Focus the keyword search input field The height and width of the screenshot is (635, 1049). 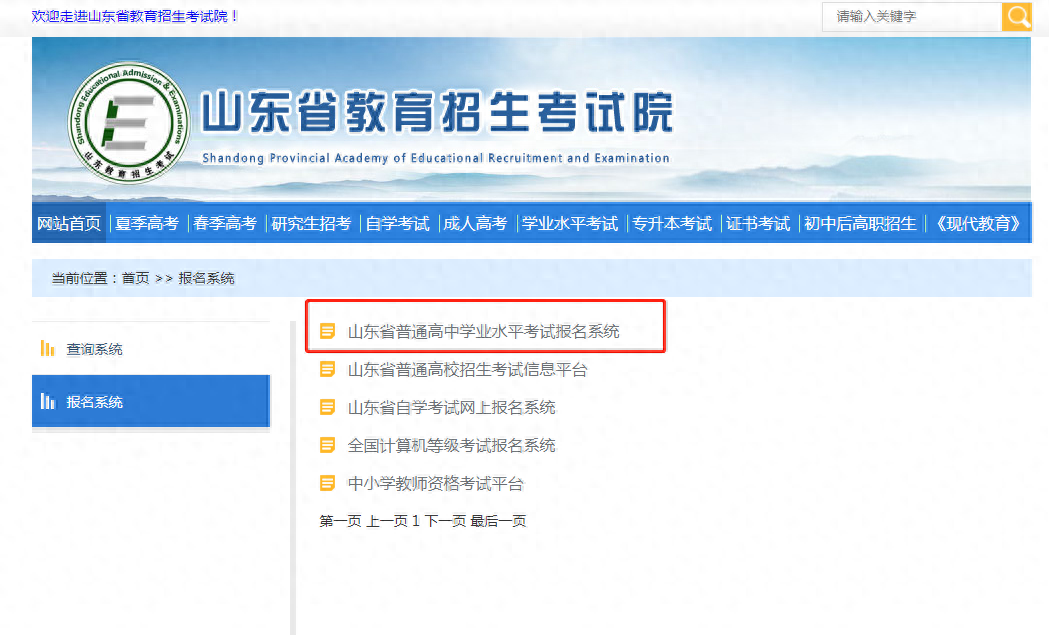912,17
